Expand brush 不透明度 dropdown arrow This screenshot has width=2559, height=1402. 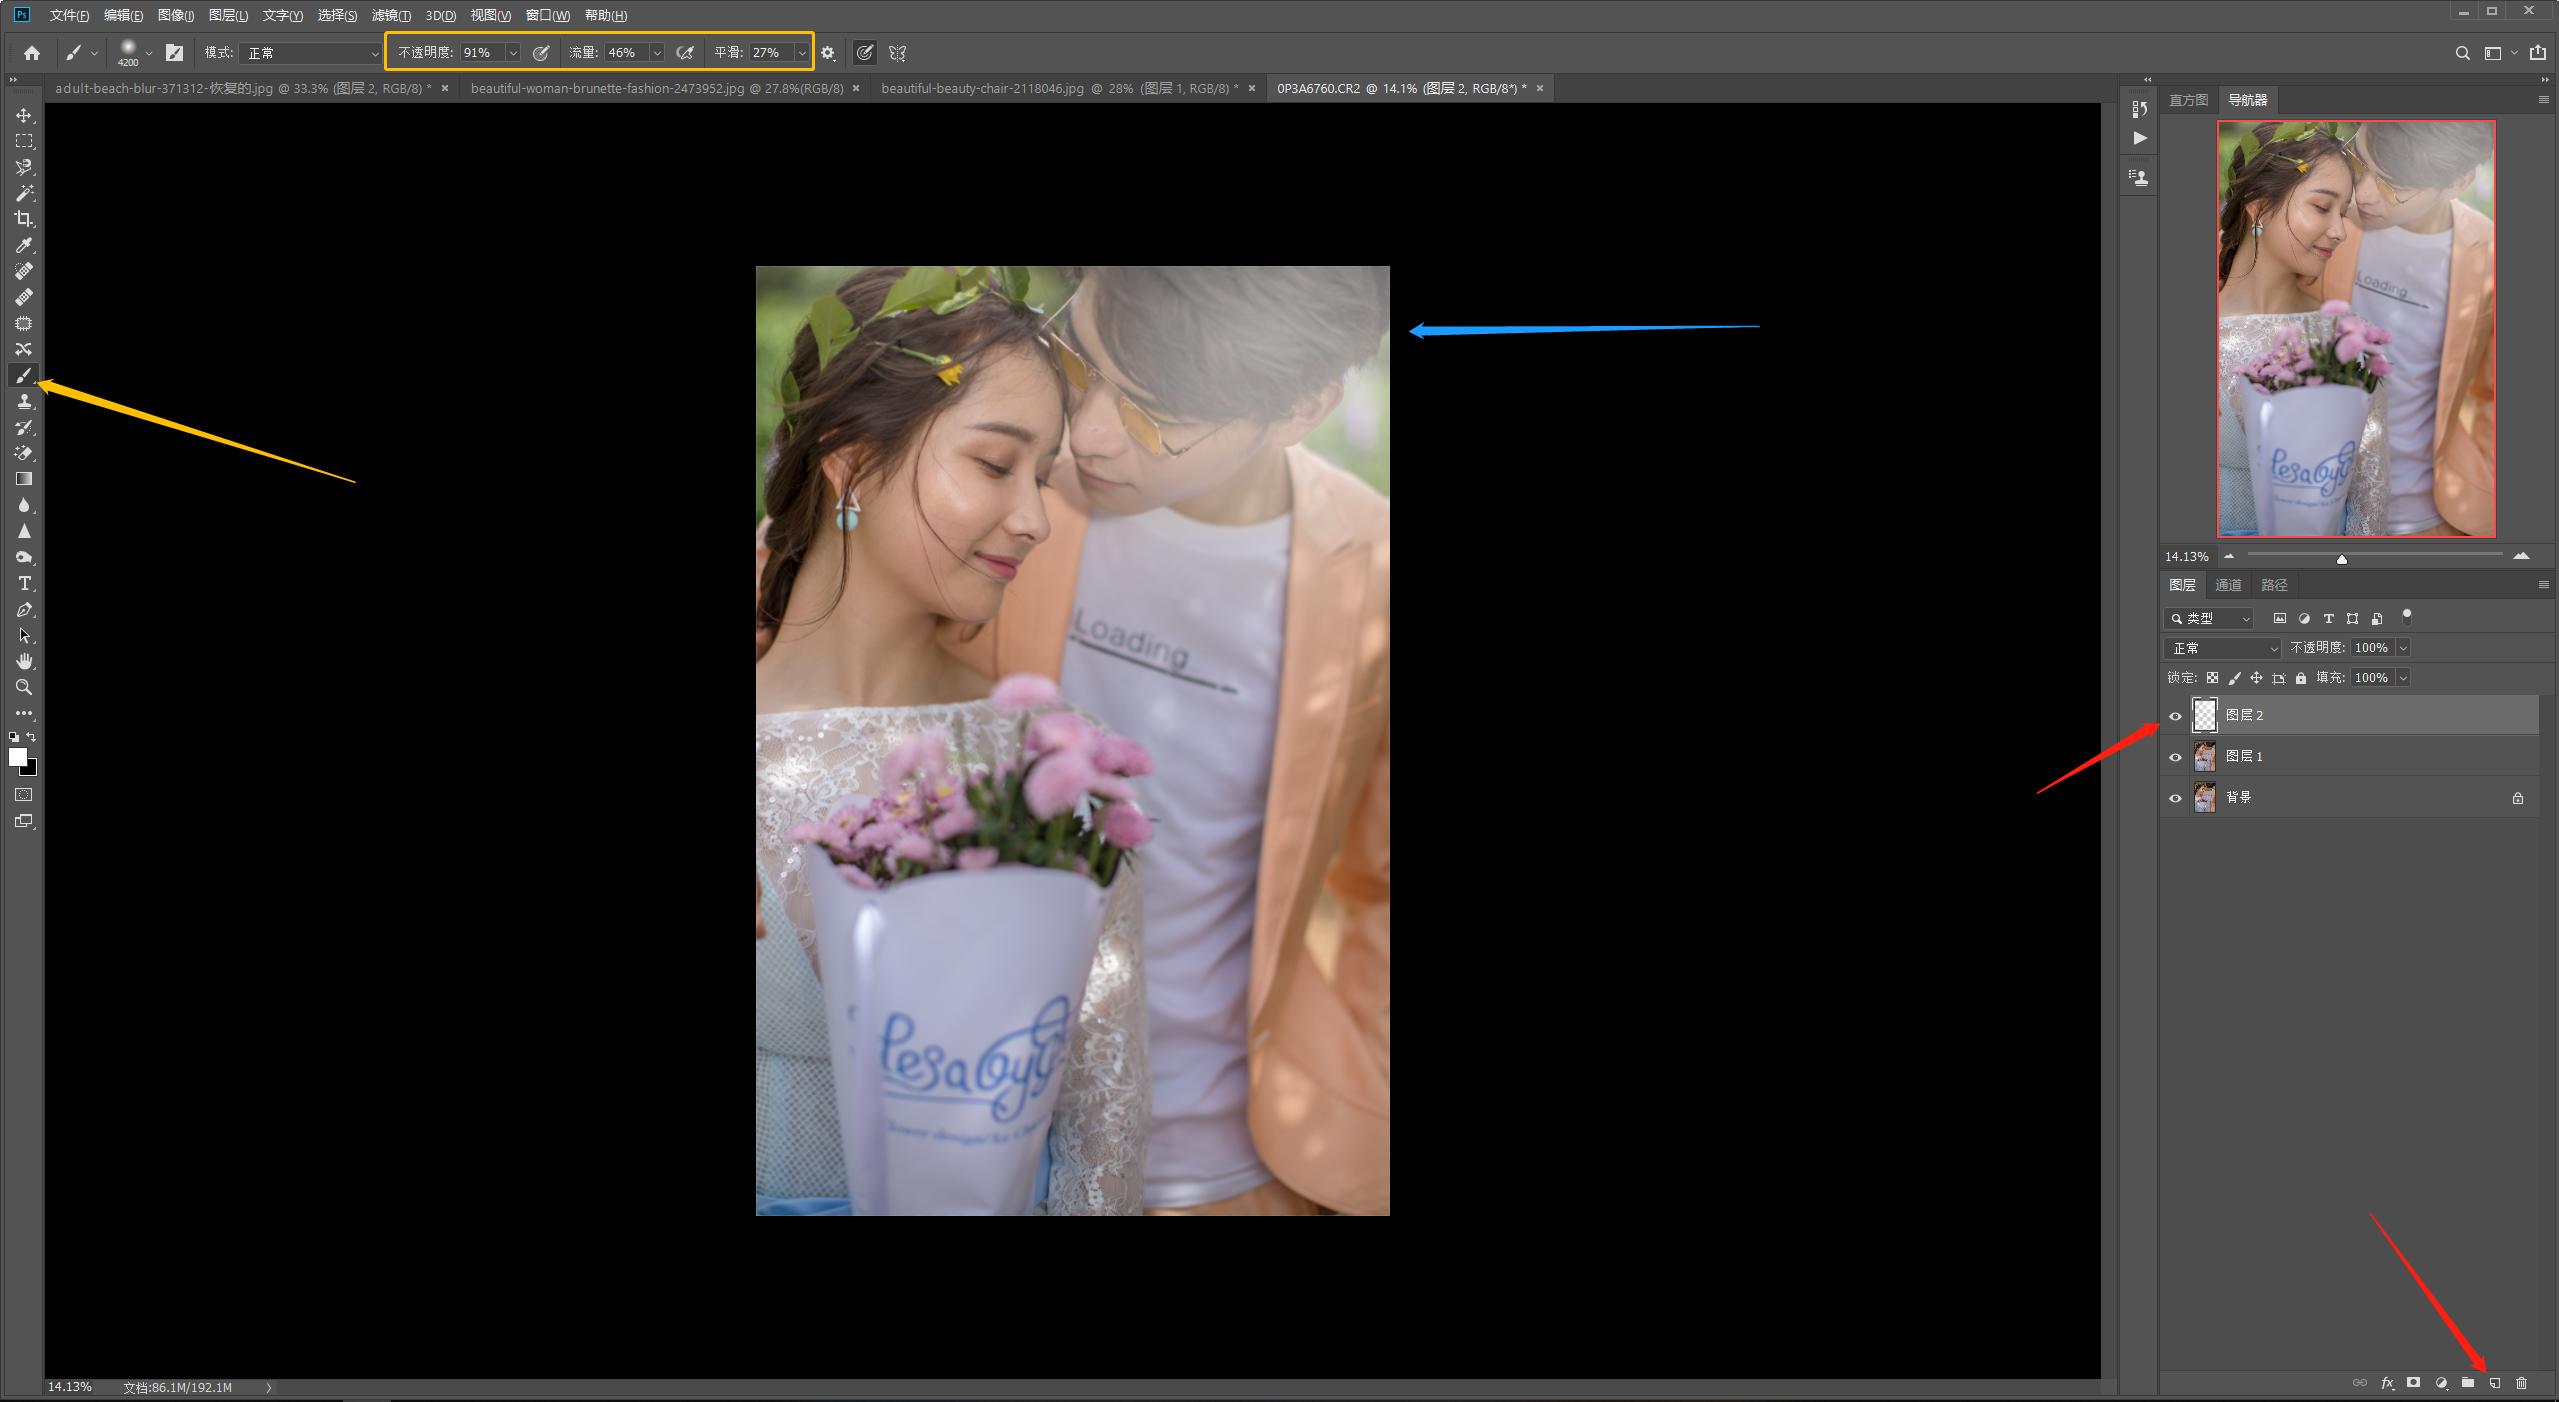pos(513,53)
